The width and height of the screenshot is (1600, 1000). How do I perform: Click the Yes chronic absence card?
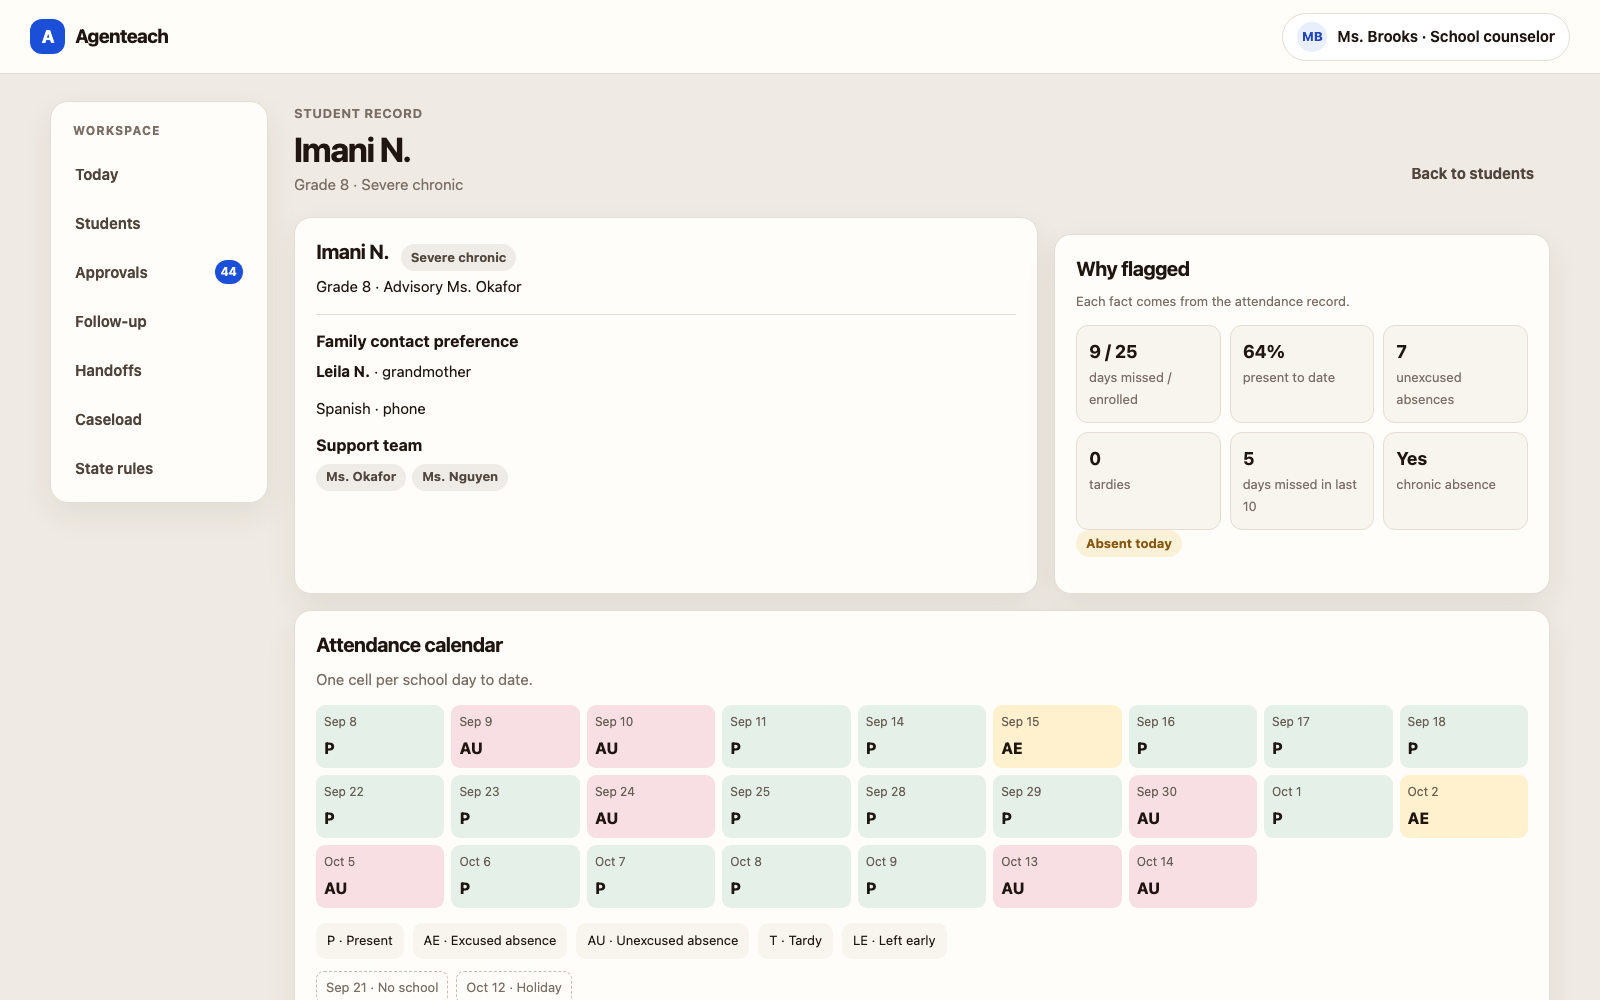(x=1455, y=481)
